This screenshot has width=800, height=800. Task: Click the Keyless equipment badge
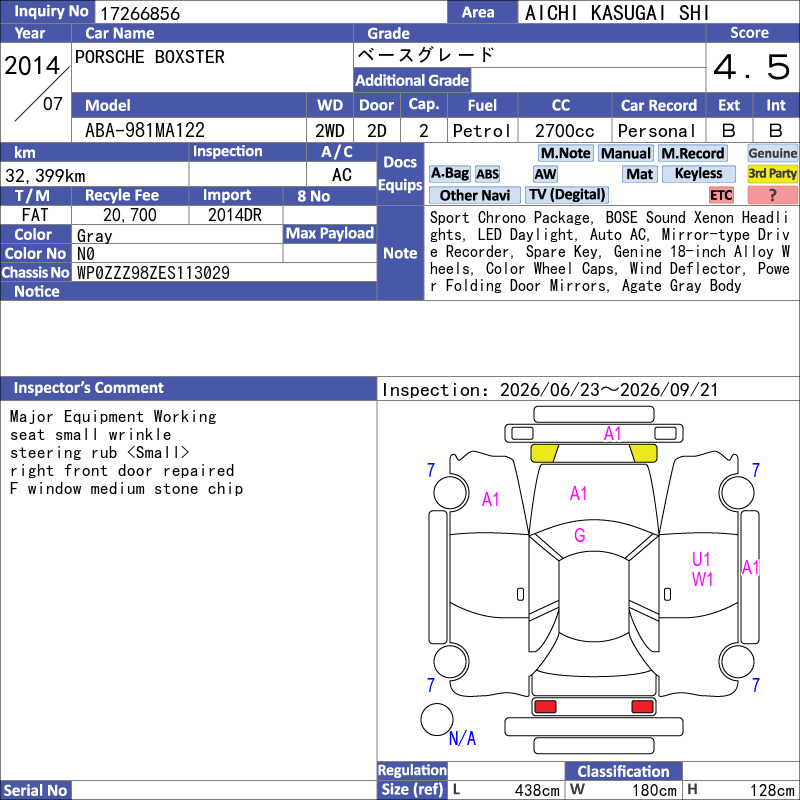point(698,174)
